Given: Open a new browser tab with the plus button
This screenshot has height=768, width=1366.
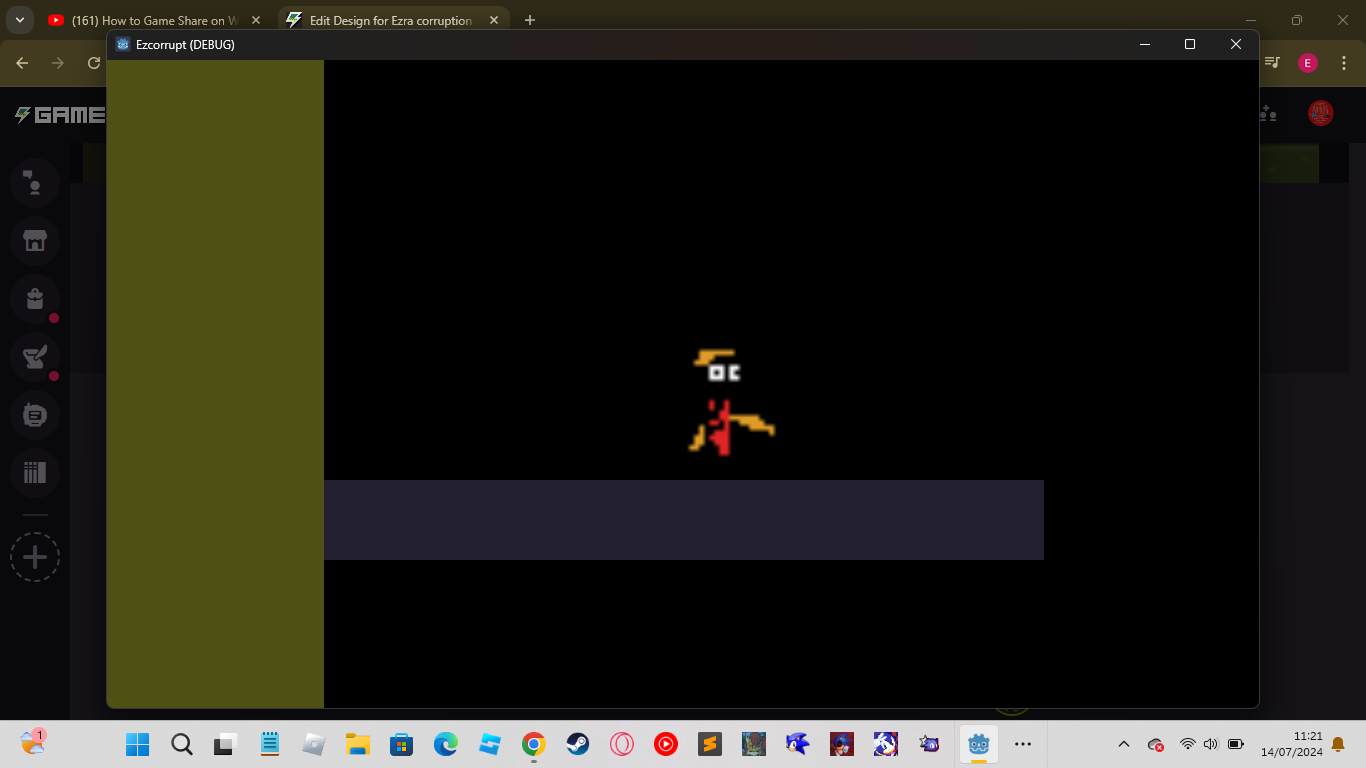Looking at the screenshot, I should coord(530,20).
